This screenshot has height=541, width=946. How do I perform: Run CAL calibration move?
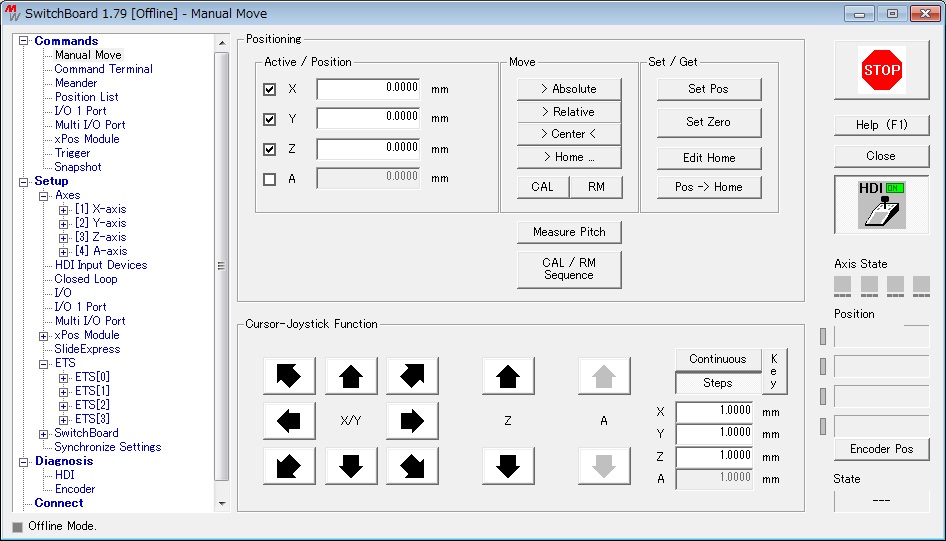[x=542, y=187]
